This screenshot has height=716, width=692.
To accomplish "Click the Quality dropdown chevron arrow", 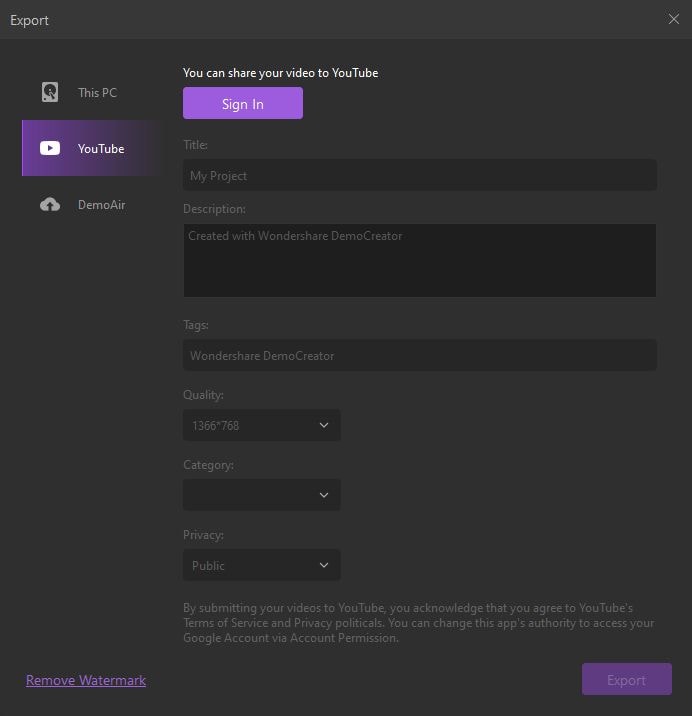I will coord(324,425).
